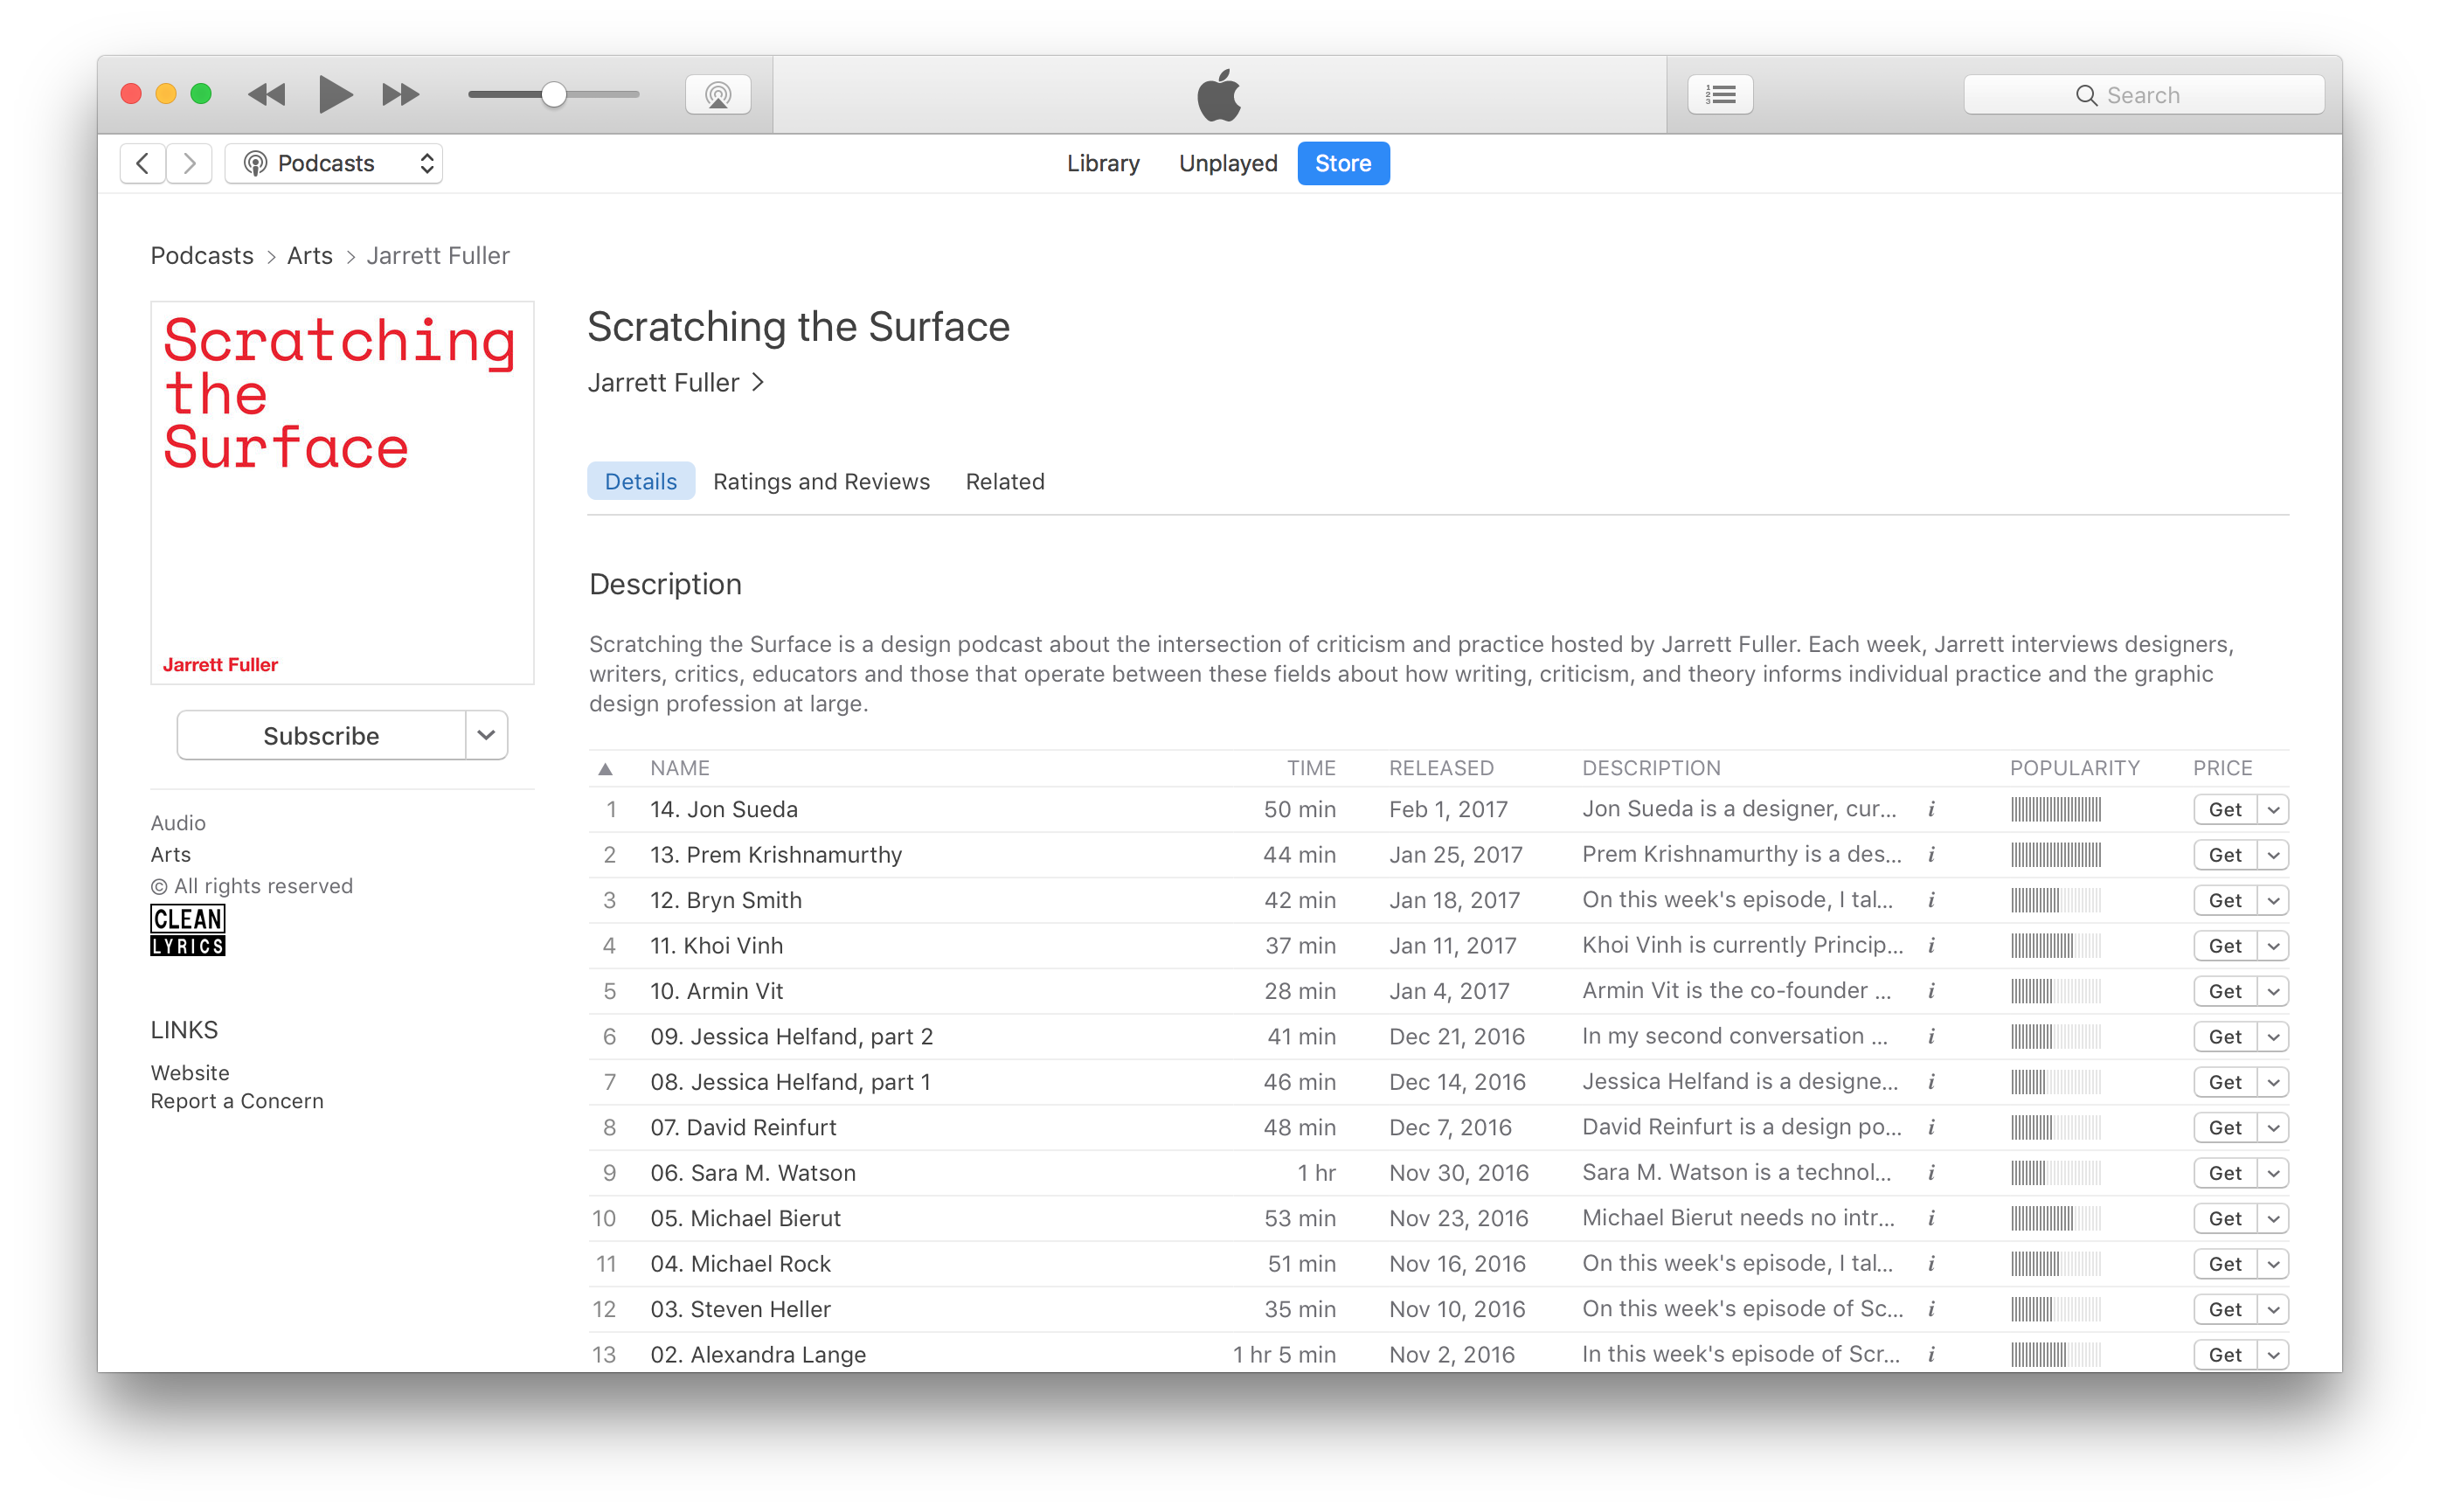The image size is (2440, 1512).
Task: Click the Podcasts breadcrumb link
Action: tap(202, 255)
